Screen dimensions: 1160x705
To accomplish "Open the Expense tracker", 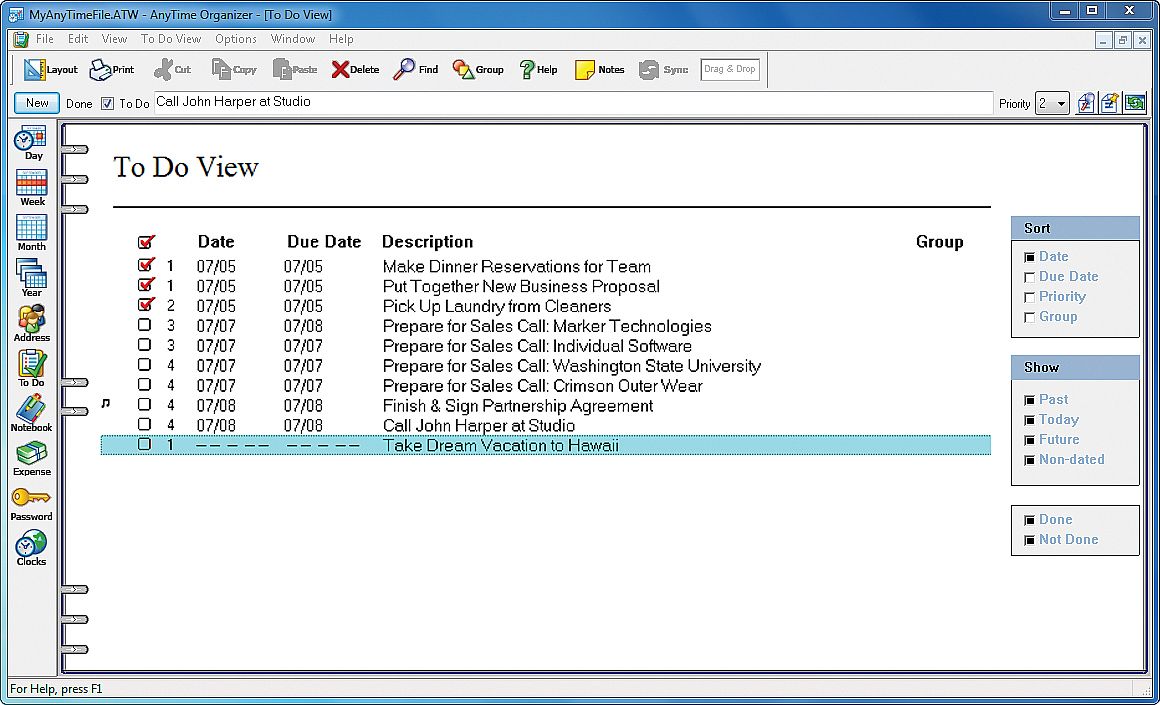I will 32,457.
